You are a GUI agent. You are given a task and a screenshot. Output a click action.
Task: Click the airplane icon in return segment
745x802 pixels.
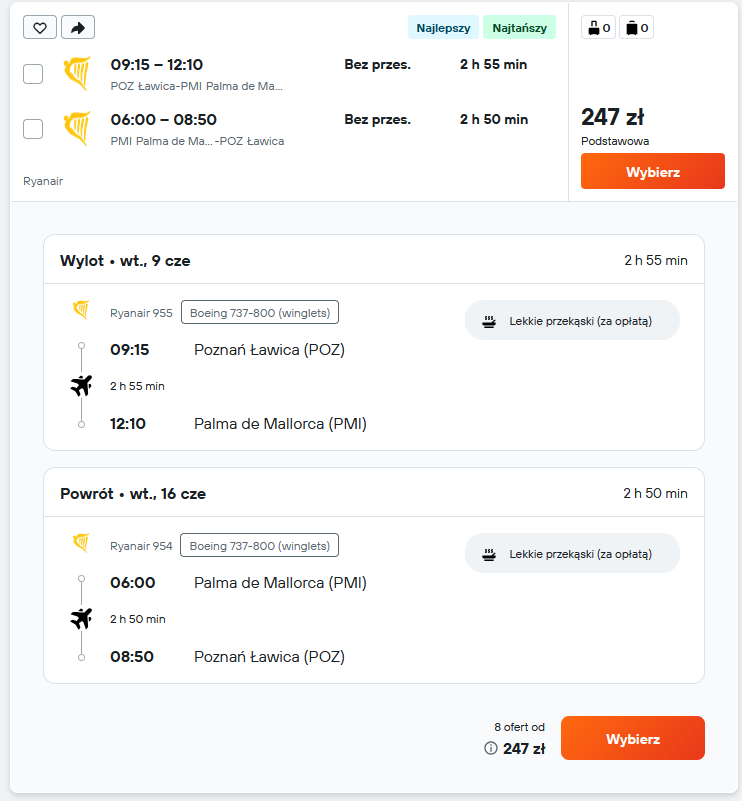click(81, 618)
